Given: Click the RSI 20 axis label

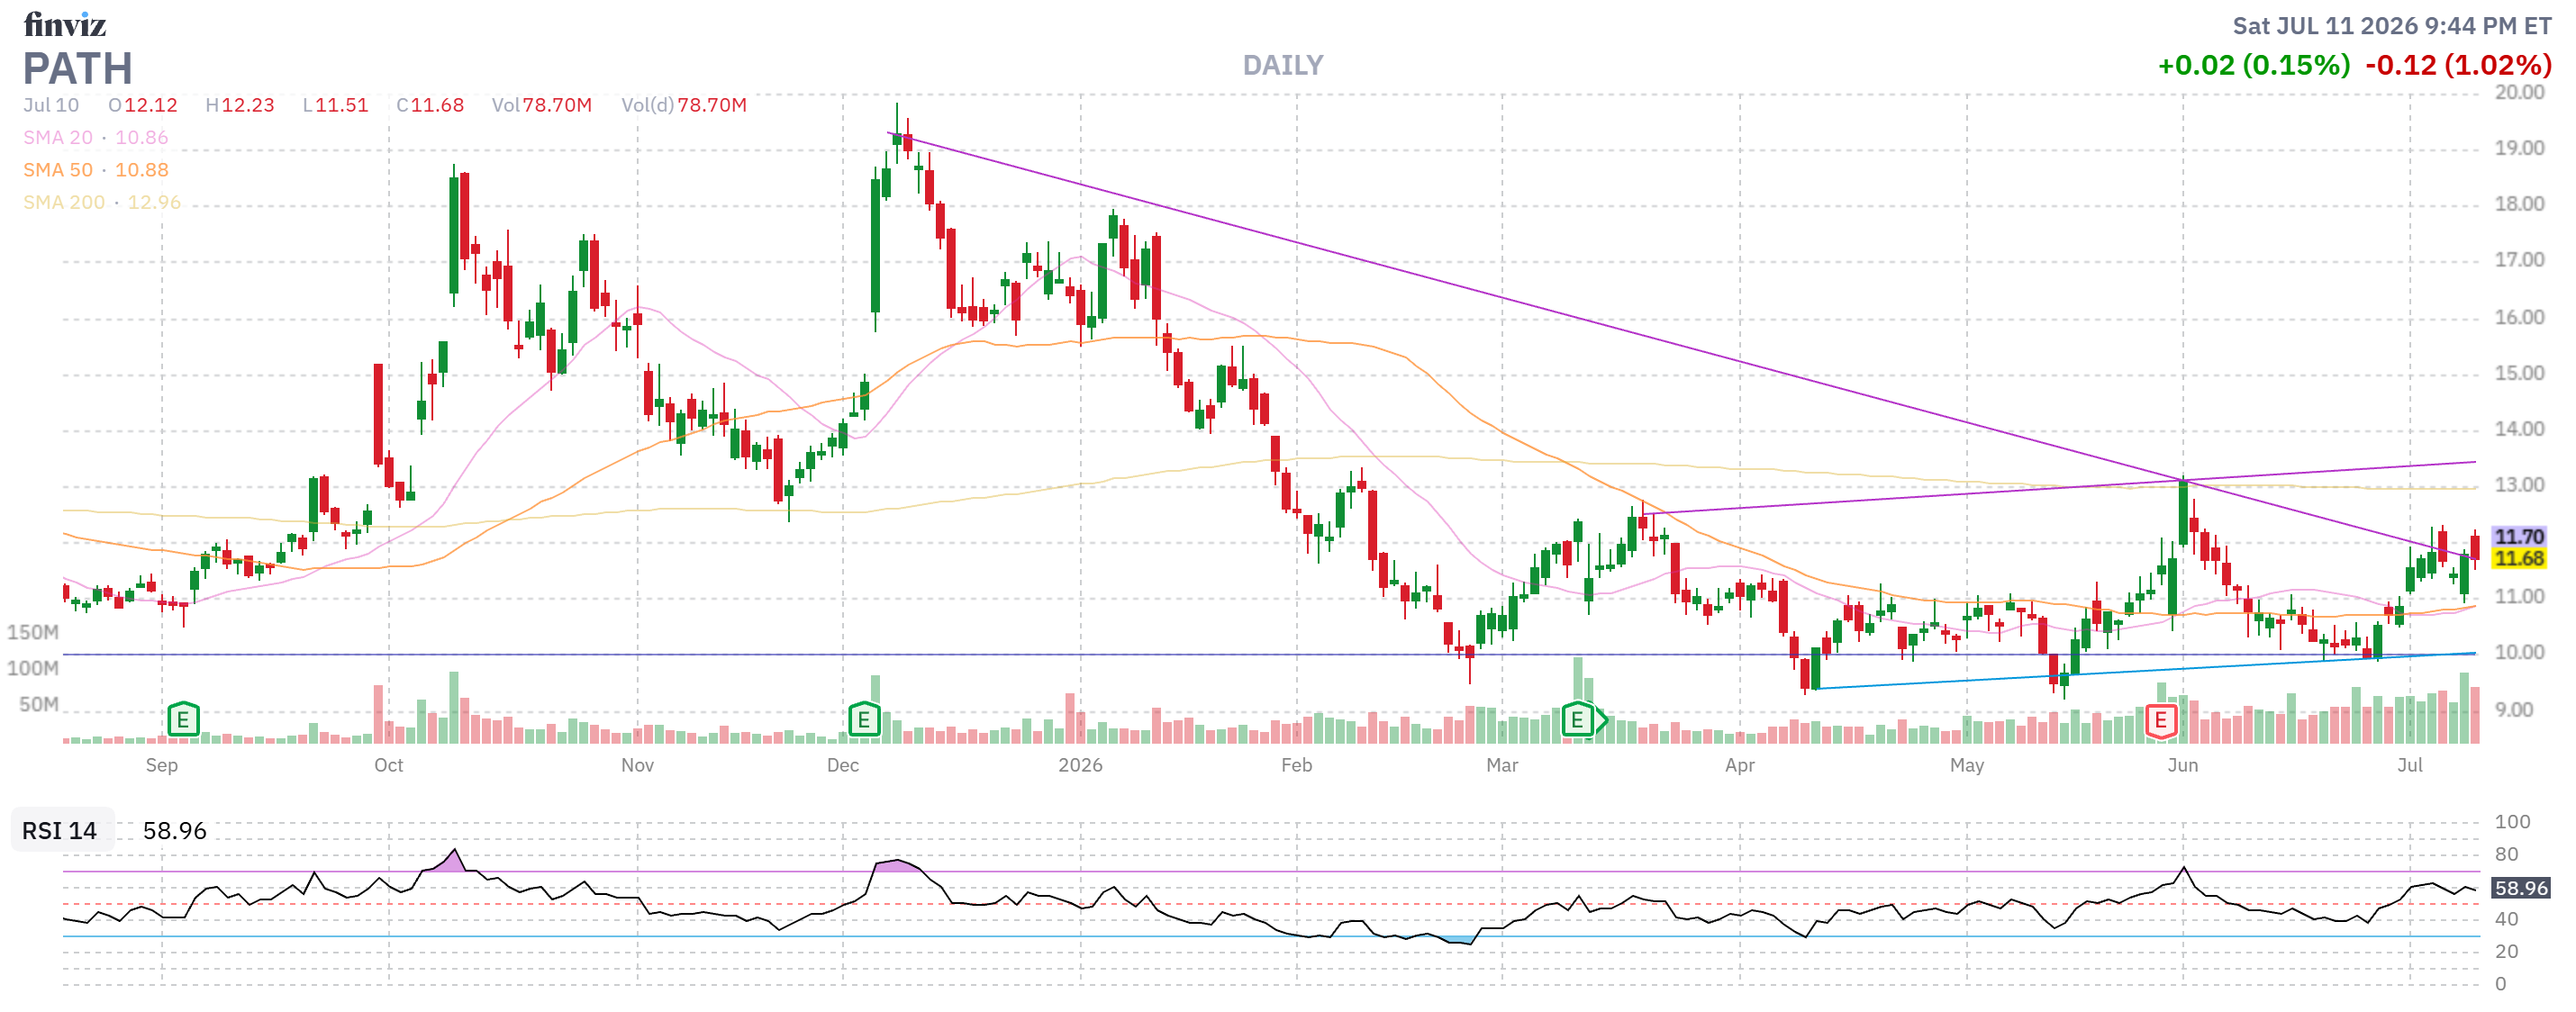Looking at the screenshot, I should tap(2507, 951).
